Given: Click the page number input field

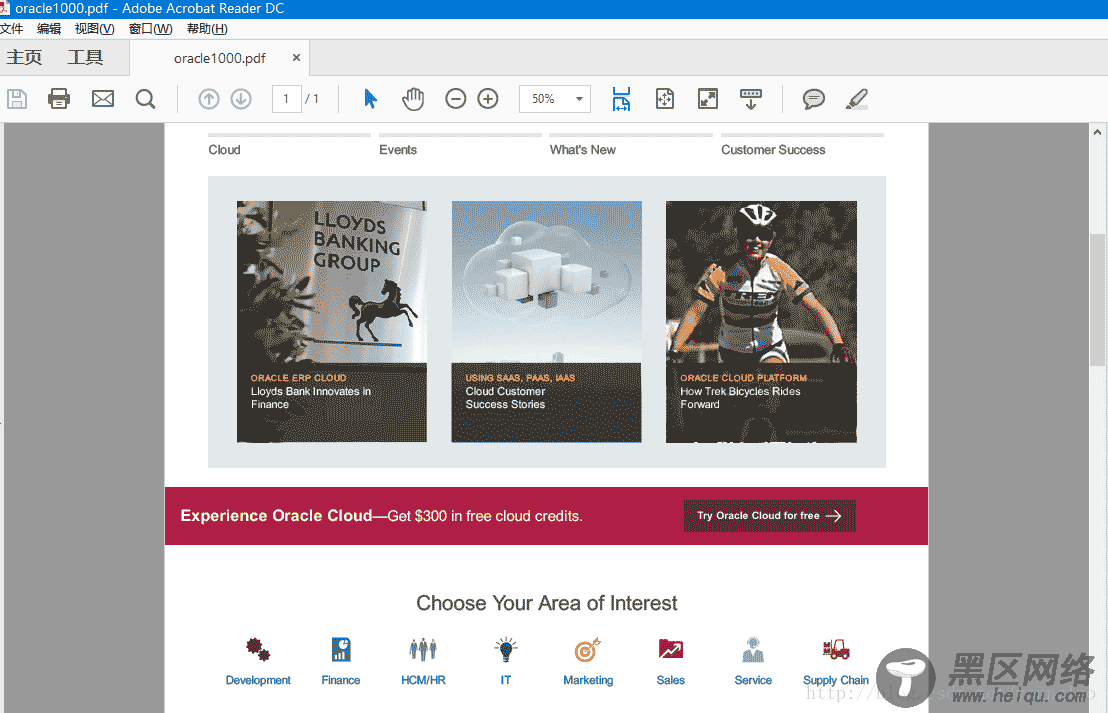Looking at the screenshot, I should (x=286, y=99).
